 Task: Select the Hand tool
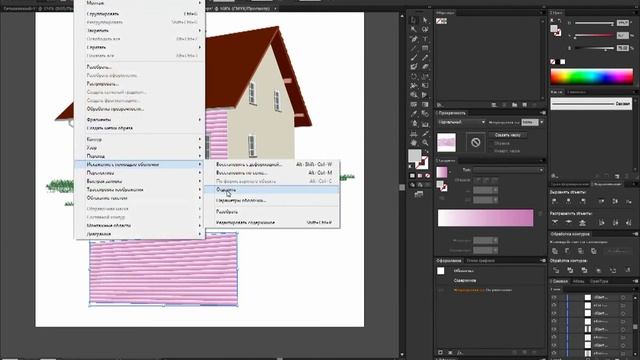414,142
